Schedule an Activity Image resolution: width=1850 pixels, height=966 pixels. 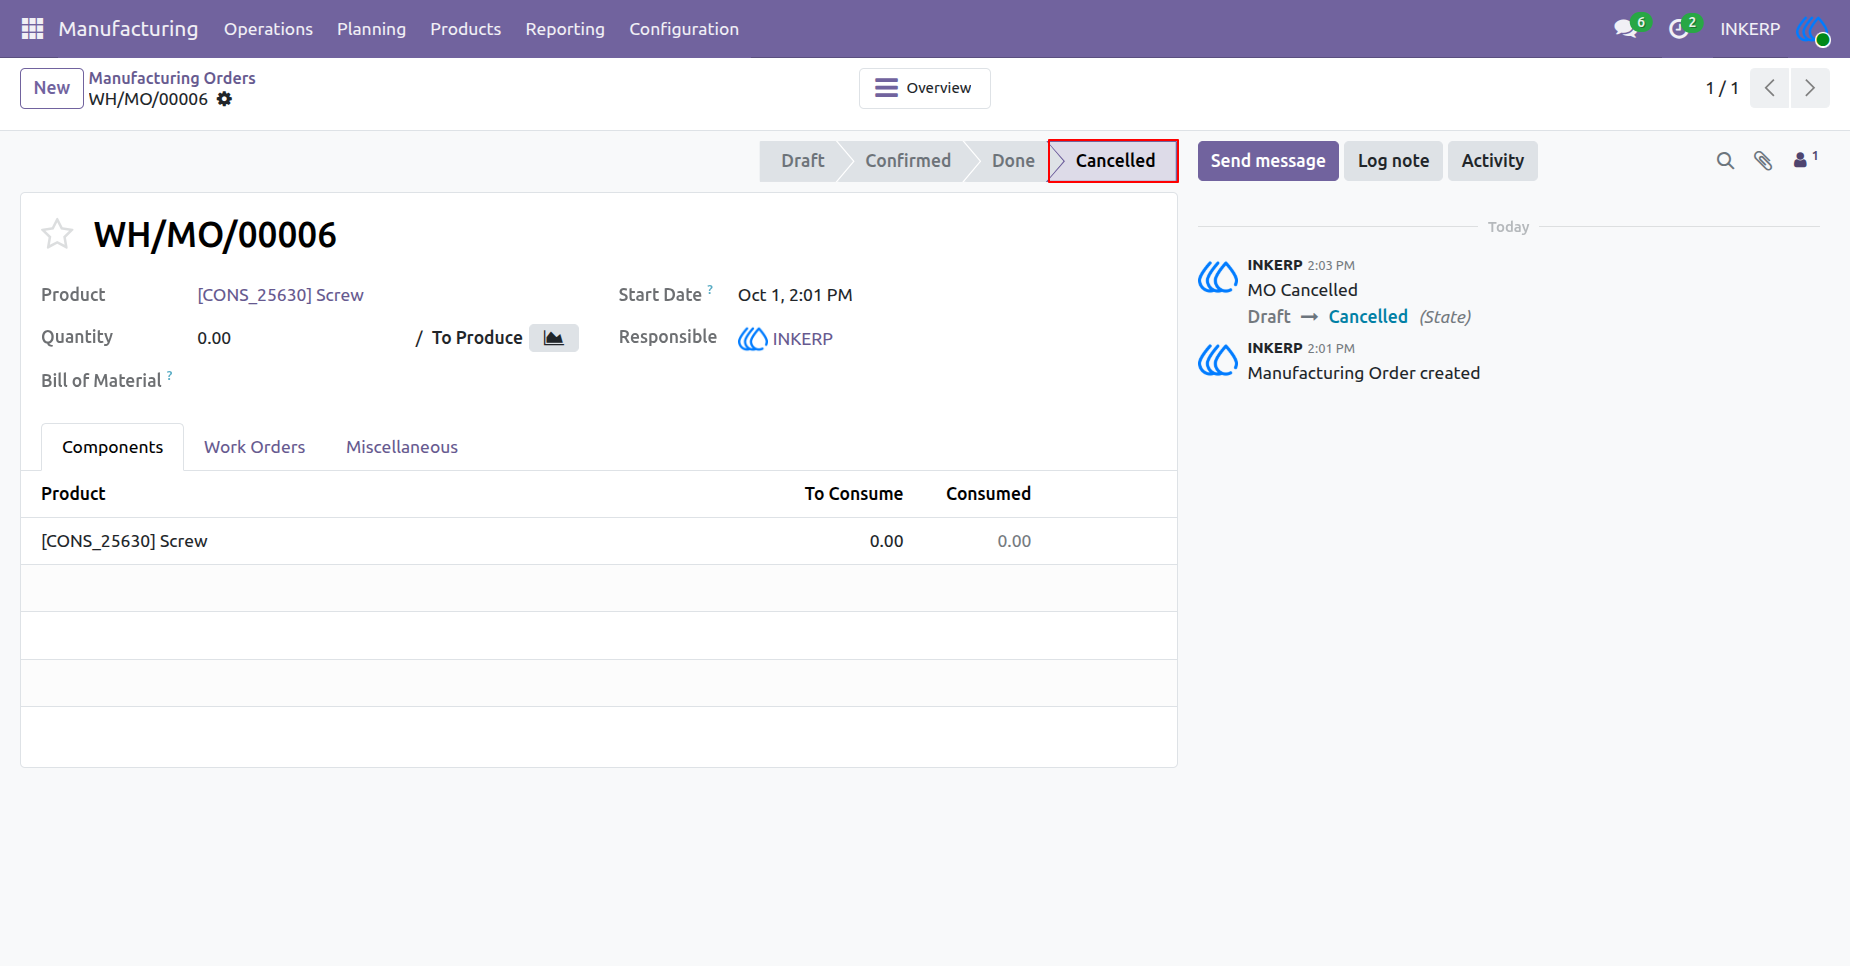coord(1492,161)
